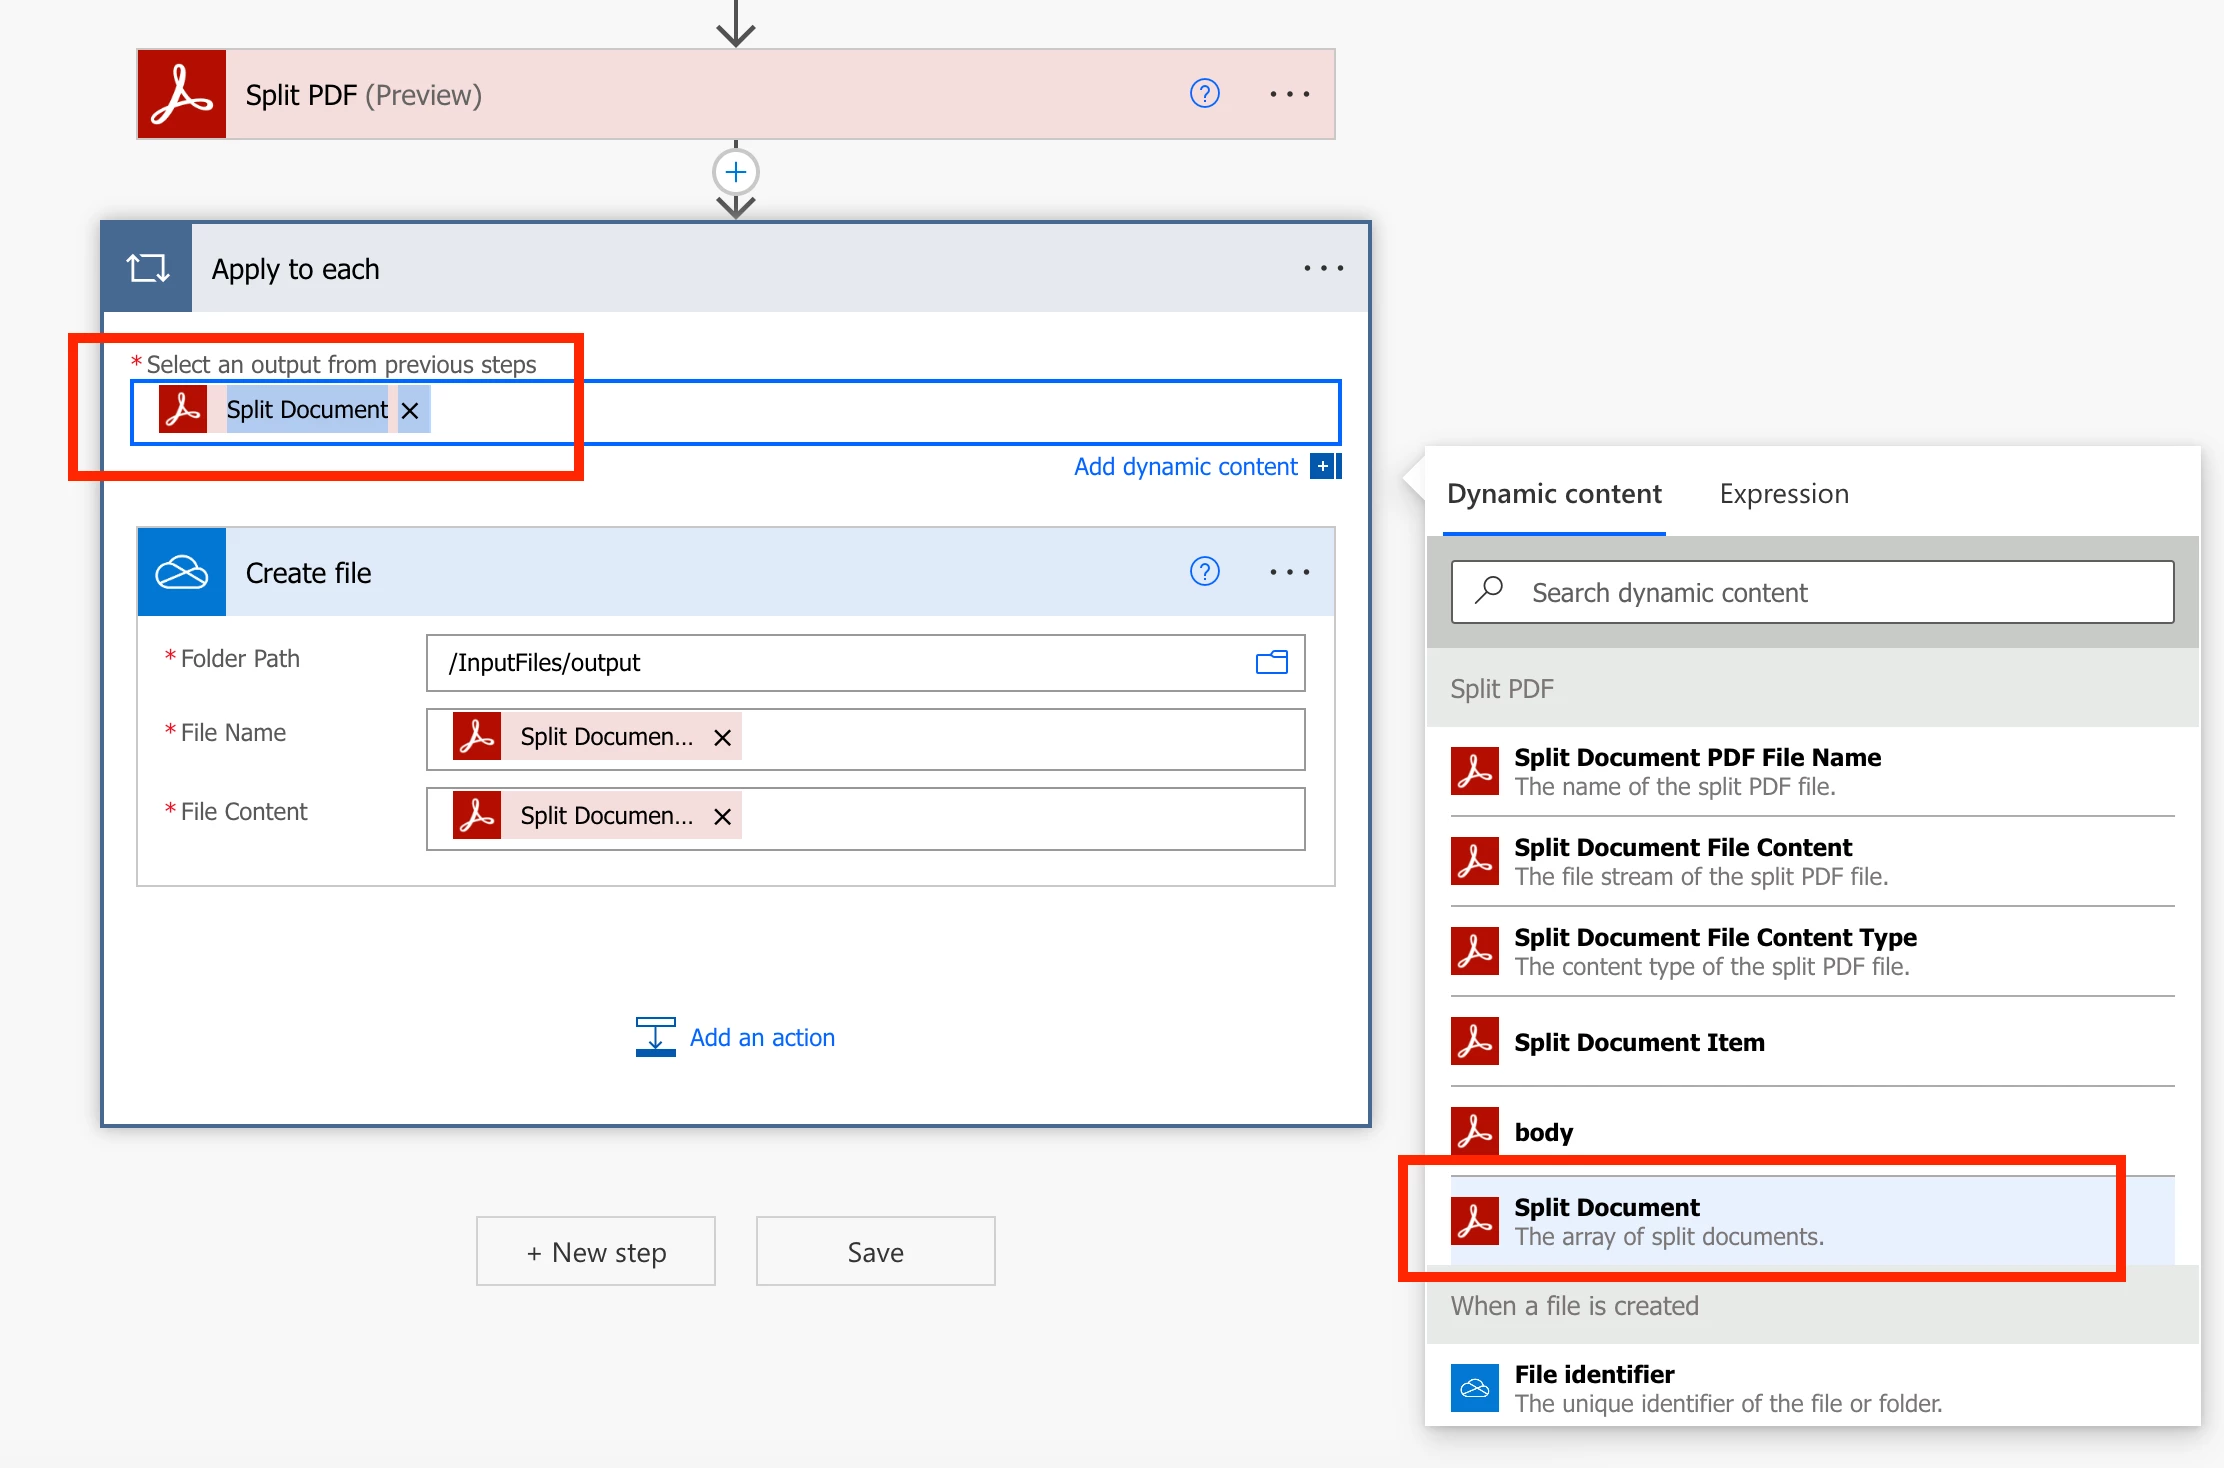
Task: Select the Dynamic content tab
Action: [x=1554, y=494]
